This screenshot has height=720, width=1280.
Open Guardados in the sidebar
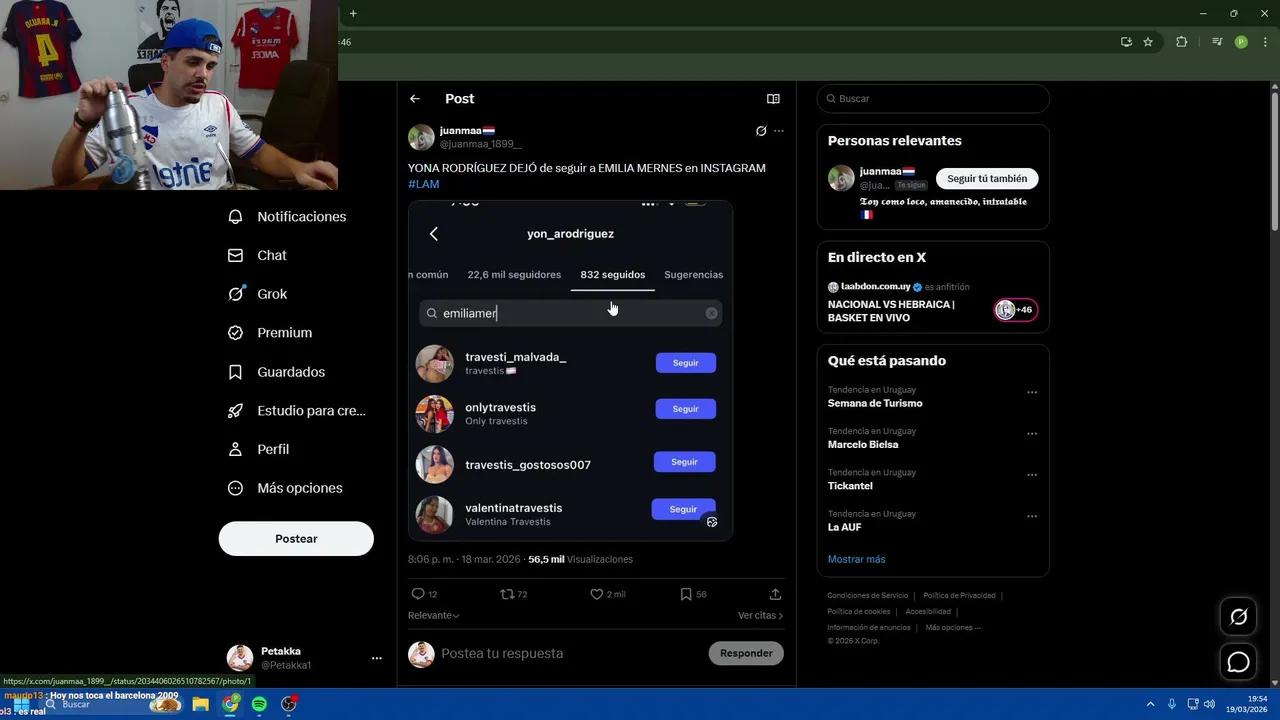277,372
